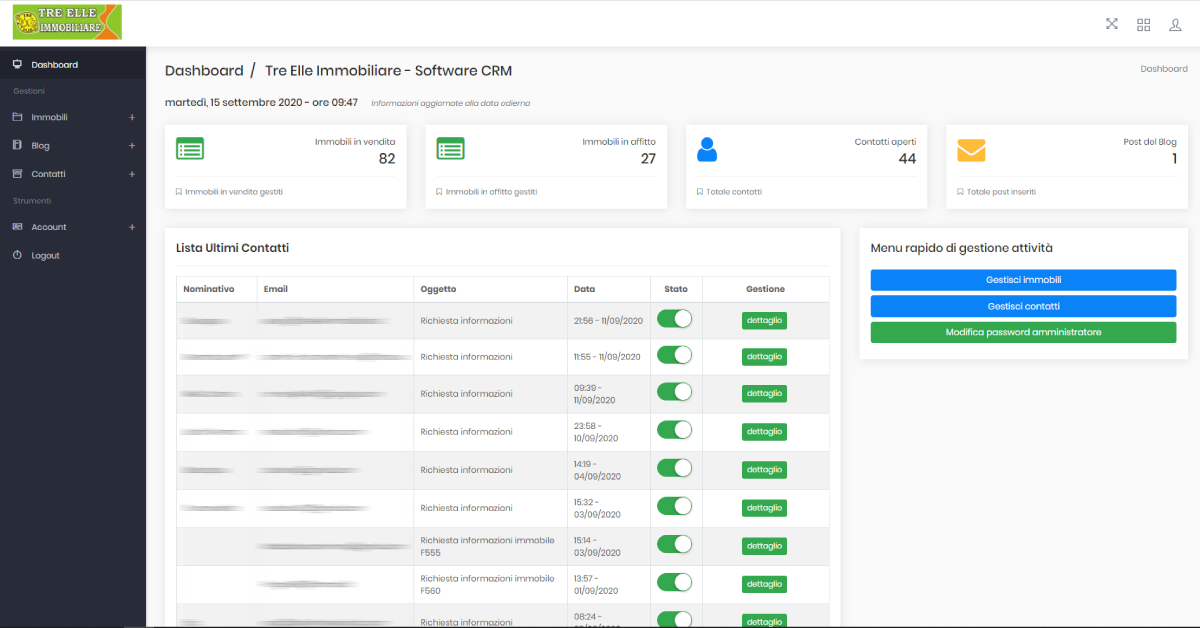Viewport: 1200px width, 628px height.
Task: Toggle Stato switch for contact dated 08:24
Action: pyautogui.click(x=675, y=619)
